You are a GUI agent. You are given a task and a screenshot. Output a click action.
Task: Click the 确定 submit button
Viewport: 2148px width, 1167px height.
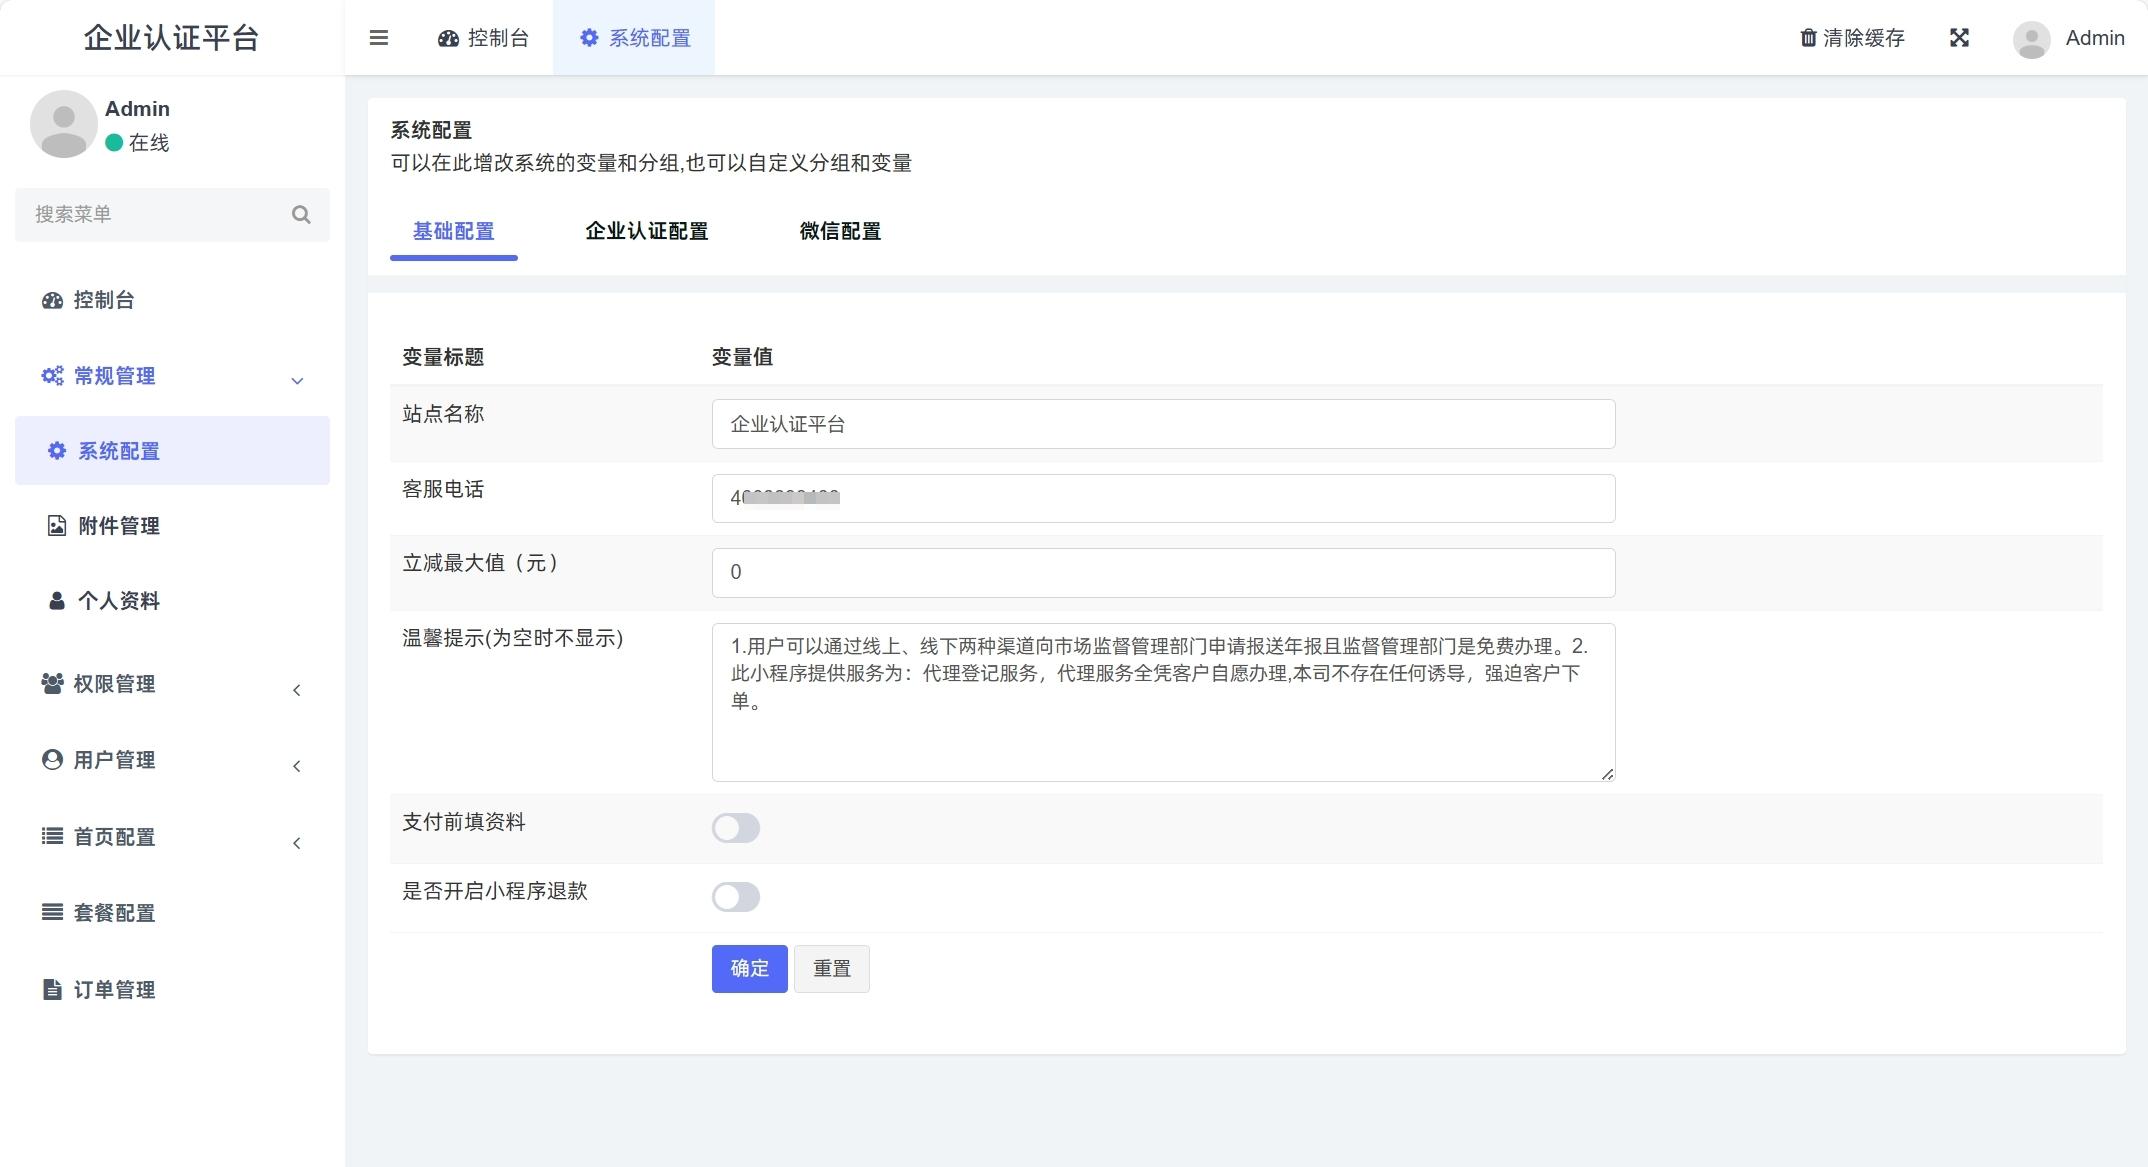749,968
